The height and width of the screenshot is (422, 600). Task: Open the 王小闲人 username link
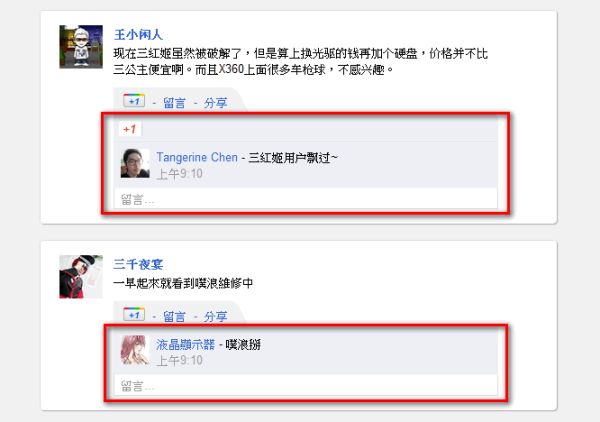pyautogui.click(x=138, y=34)
